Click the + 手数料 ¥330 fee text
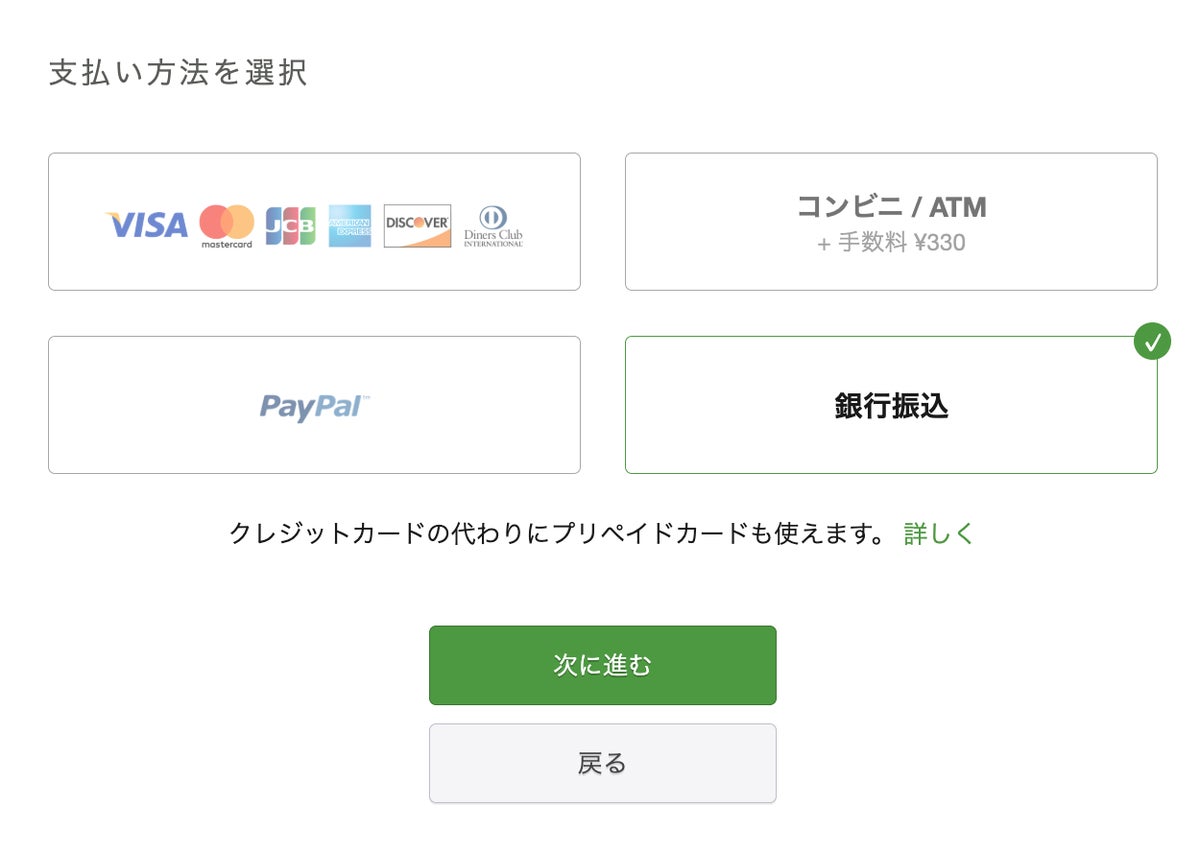 (x=891, y=243)
